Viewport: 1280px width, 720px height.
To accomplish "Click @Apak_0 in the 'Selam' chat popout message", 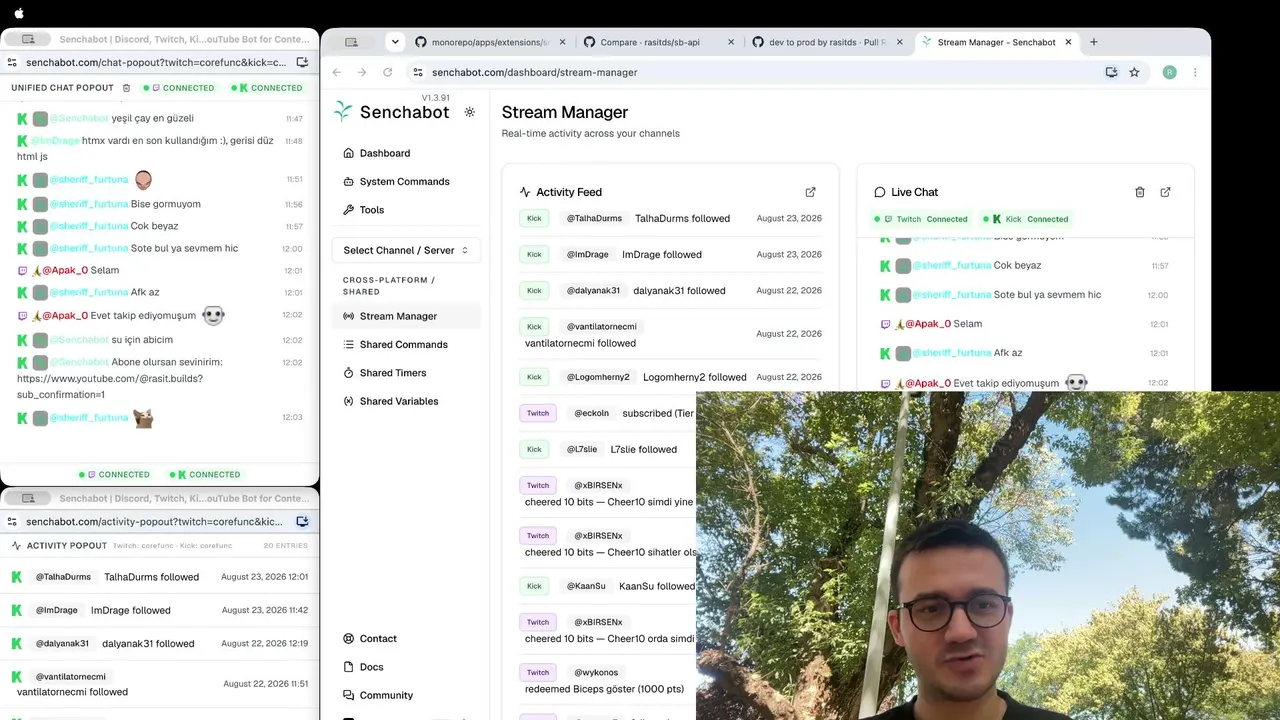I will point(65,270).
